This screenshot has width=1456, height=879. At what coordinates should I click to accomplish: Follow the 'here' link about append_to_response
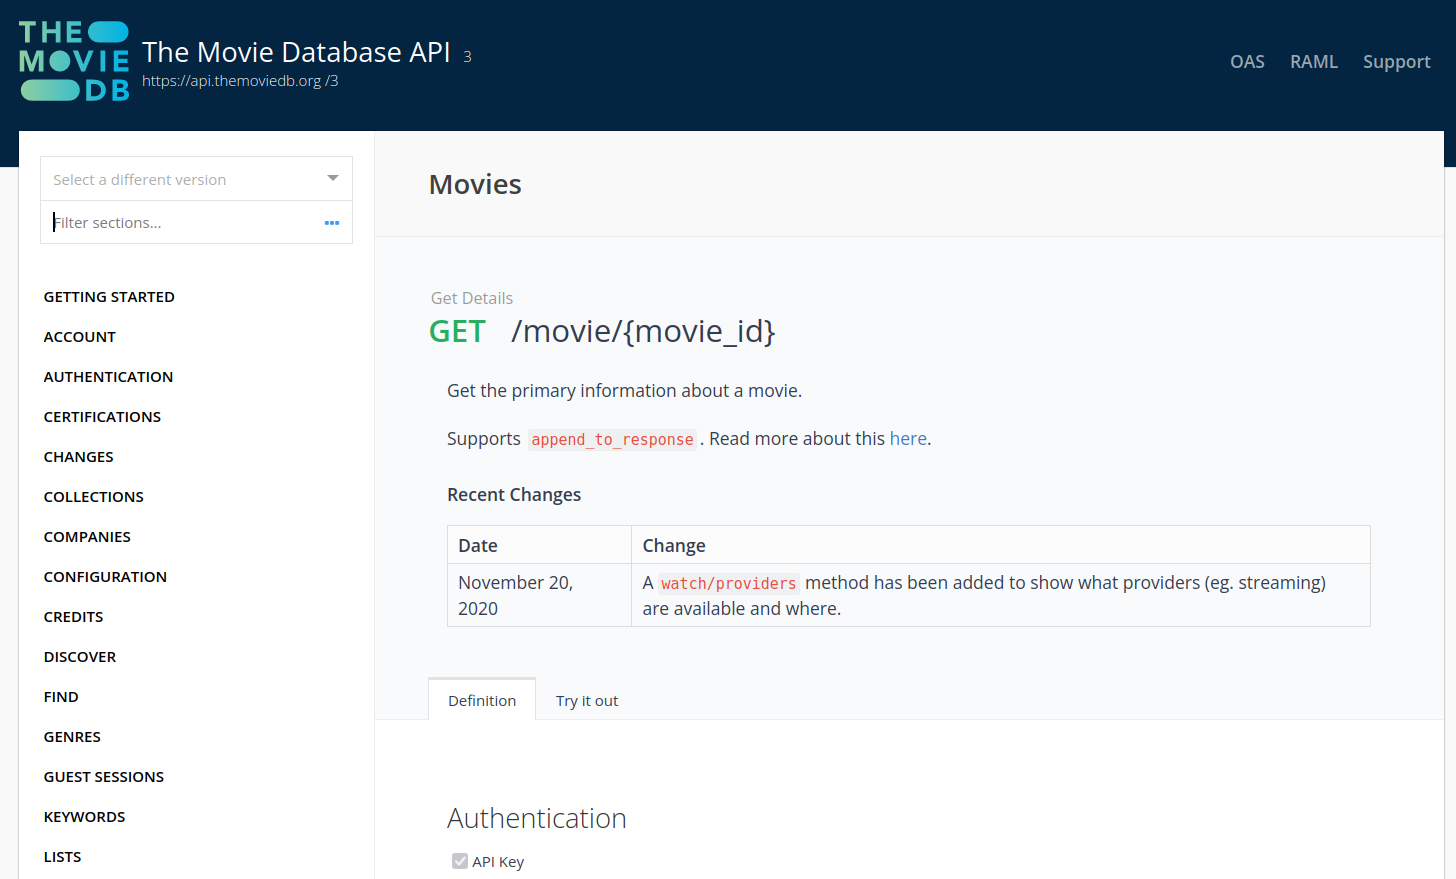pos(908,439)
